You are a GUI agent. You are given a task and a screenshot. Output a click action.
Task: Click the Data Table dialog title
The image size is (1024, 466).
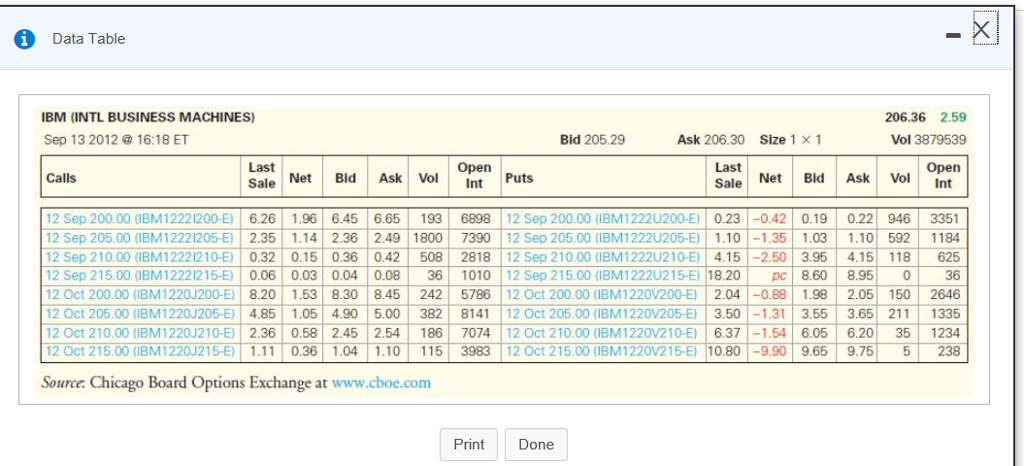[89, 39]
